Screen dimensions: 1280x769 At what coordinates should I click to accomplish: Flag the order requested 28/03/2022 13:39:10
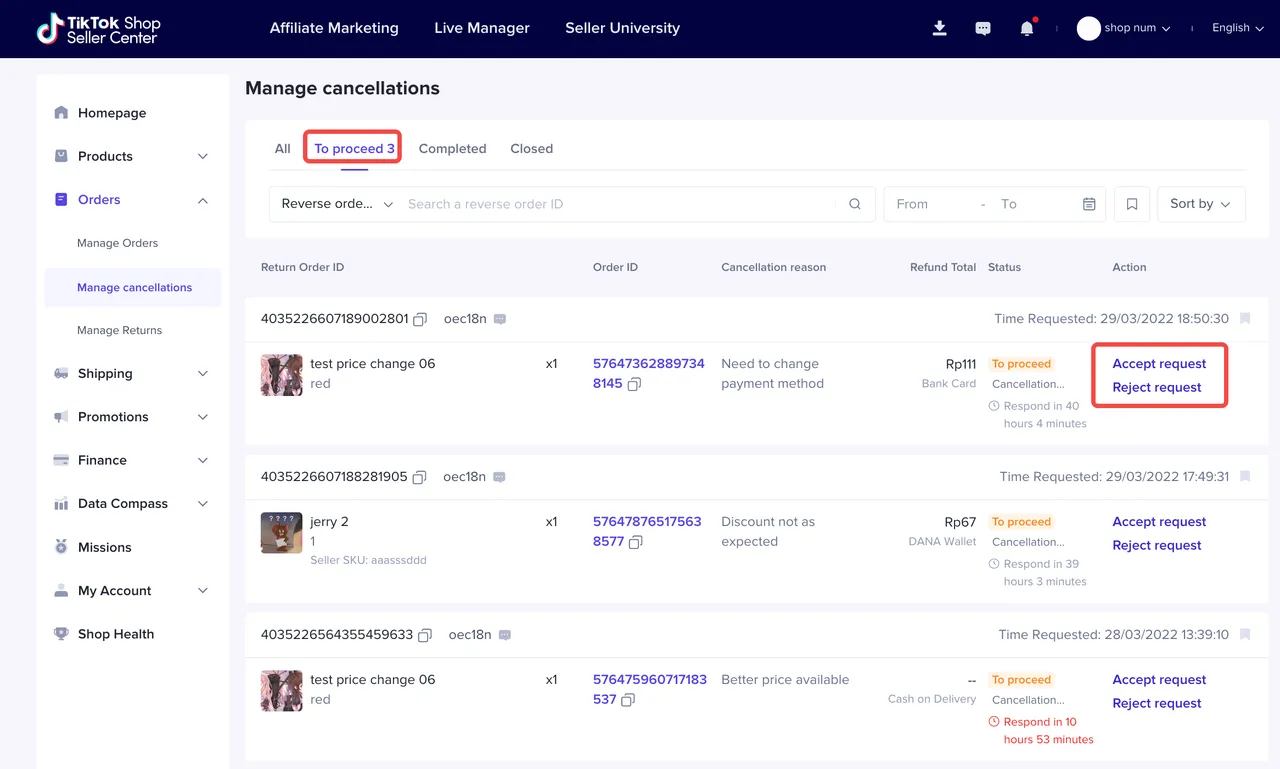[x=1245, y=635]
